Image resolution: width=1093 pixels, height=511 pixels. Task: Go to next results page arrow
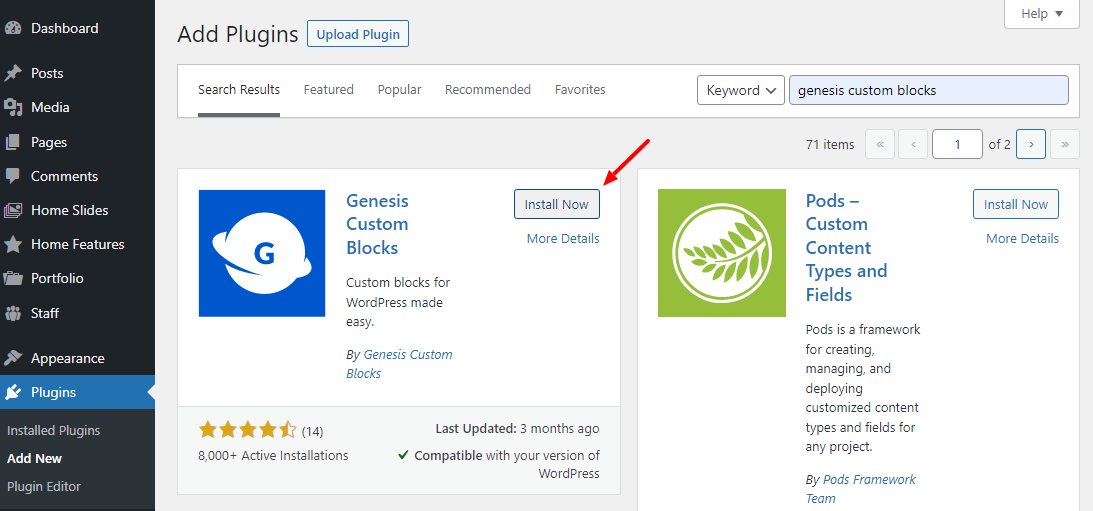click(1031, 144)
